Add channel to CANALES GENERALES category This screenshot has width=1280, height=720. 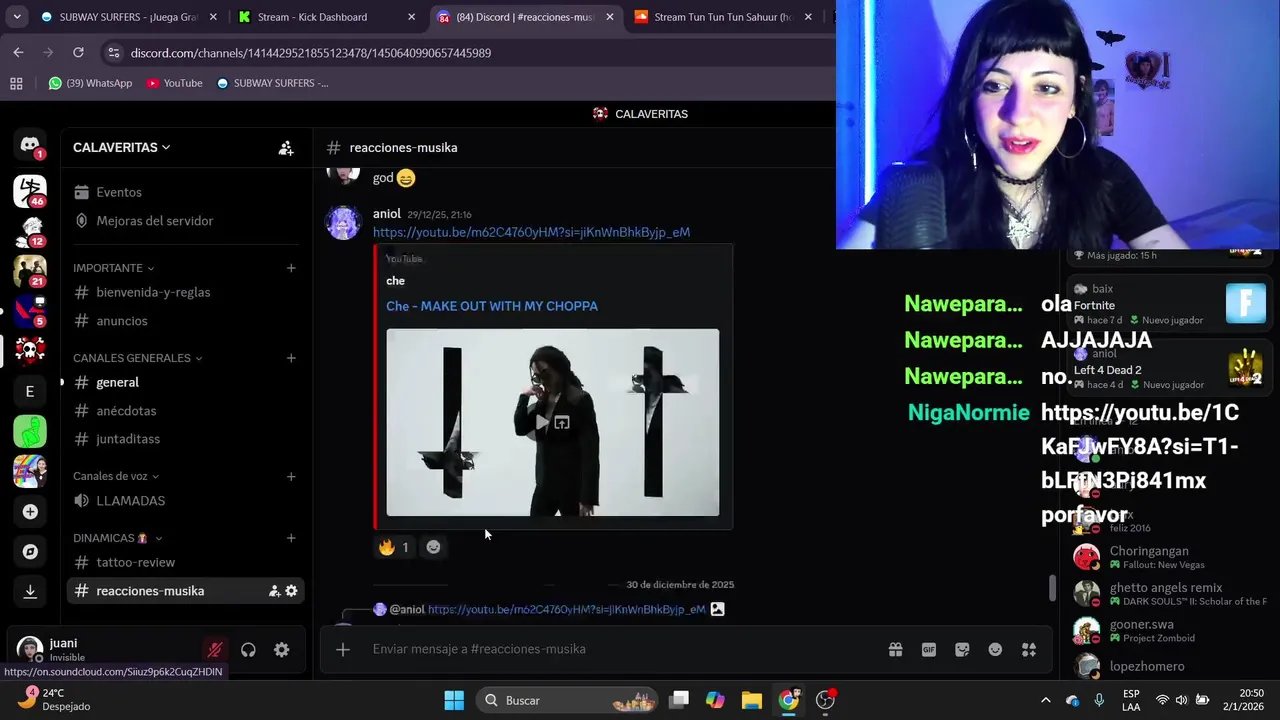tap(291, 358)
